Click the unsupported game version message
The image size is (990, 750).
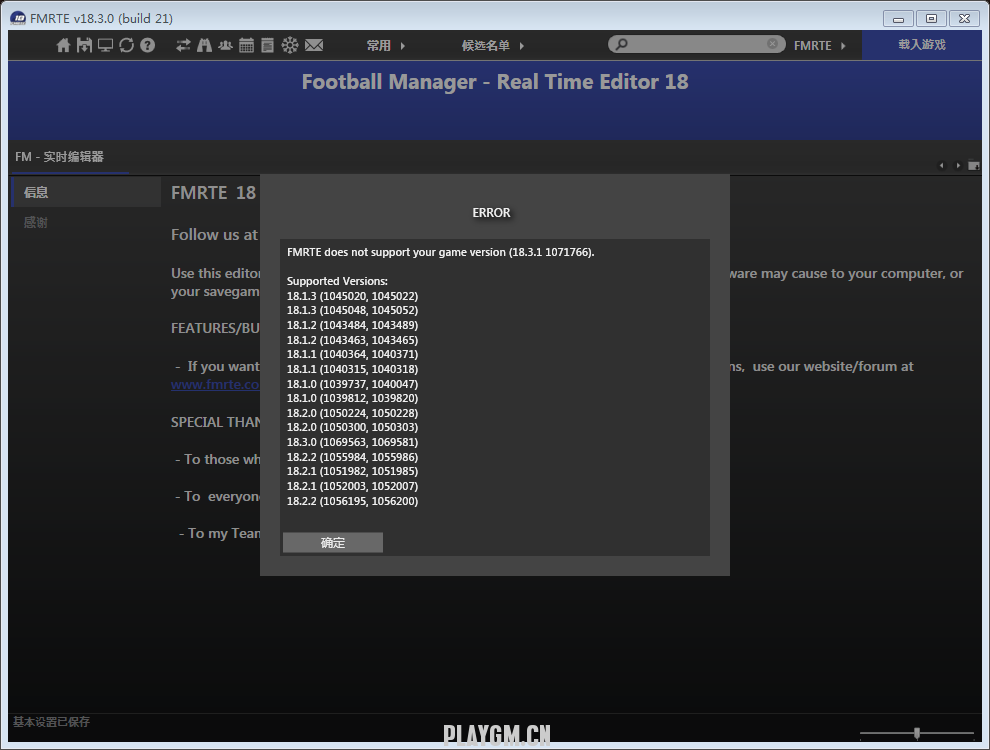pyautogui.click(x=441, y=252)
